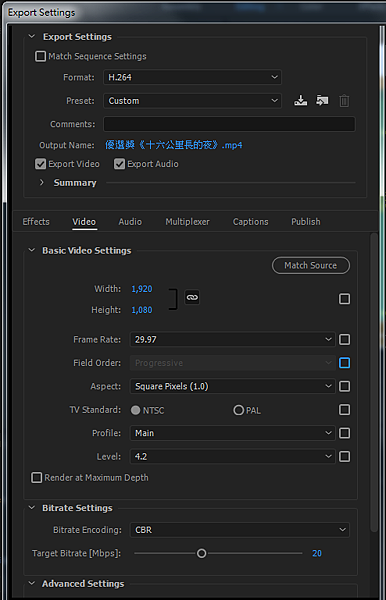The height and width of the screenshot is (600, 386).
Task: Expand the Summary section
Action: [42, 183]
